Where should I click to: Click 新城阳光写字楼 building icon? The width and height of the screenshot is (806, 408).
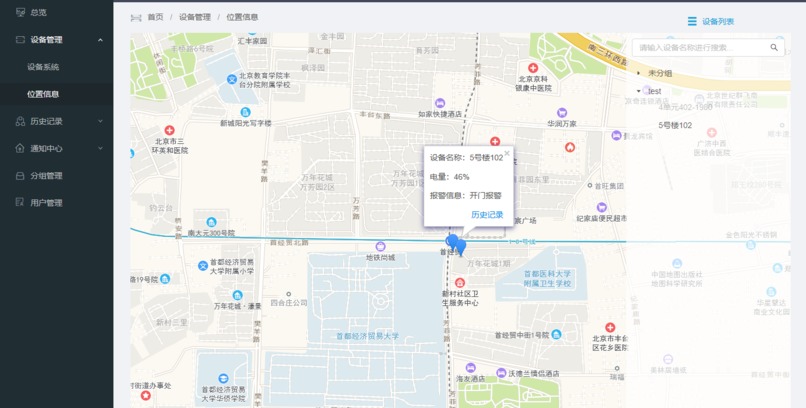click(x=246, y=112)
